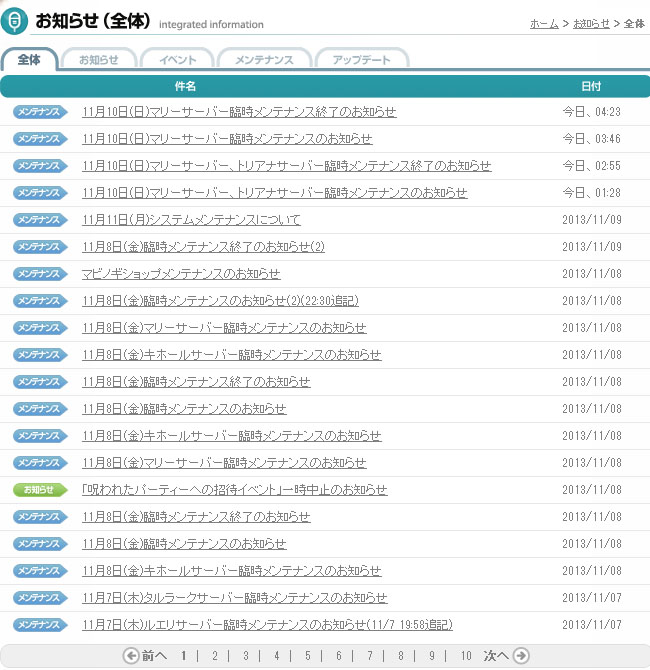650x670 pixels.
Task: Open マビノギショップメンテナンスのお知らせ link
Action: coord(181,274)
